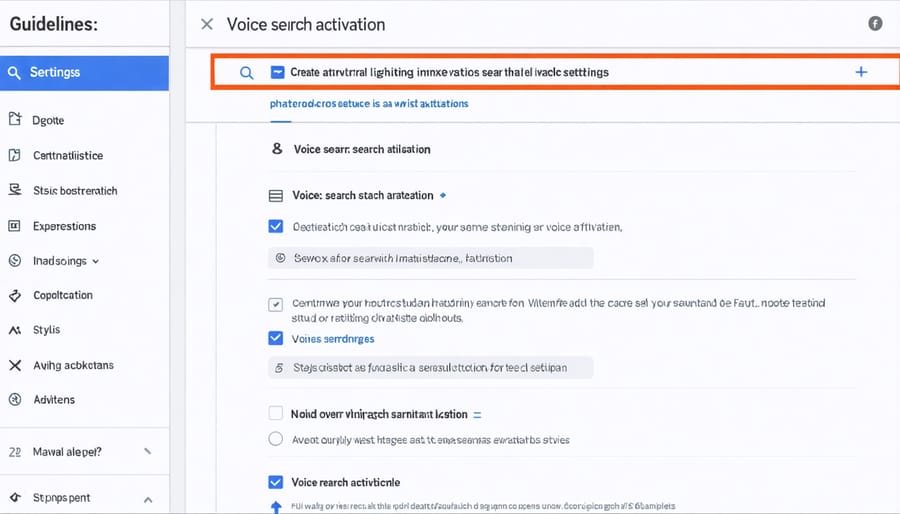Click the blue lines icon after 'sarnitant lcstion'
The image size is (900, 514).
(x=477, y=414)
